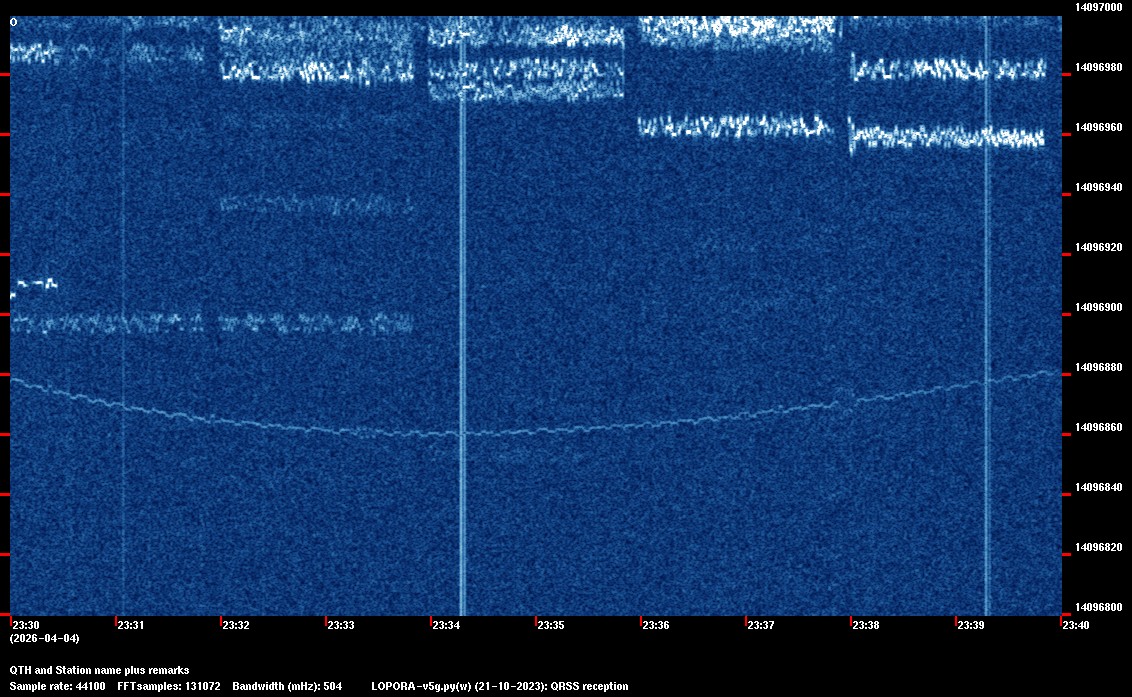Image resolution: width=1132 pixels, height=697 pixels.
Task: Select the 14096900 frequency label
Action: pos(1098,307)
